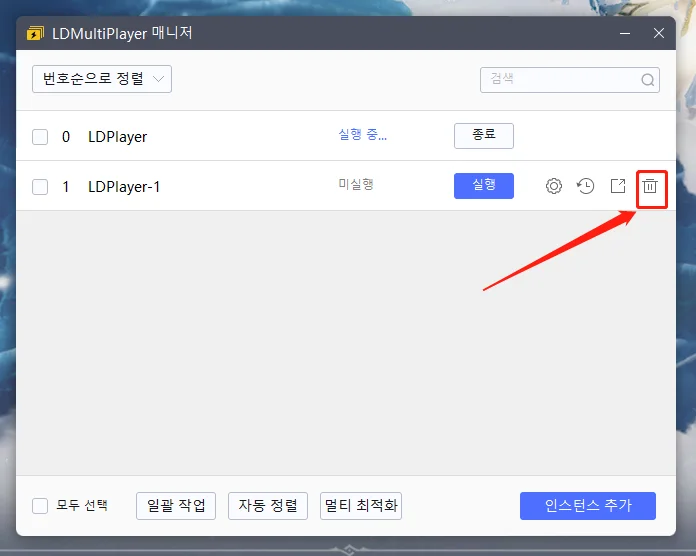Click the 종료 button for LDPlayer
This screenshot has width=696, height=556.
484,136
